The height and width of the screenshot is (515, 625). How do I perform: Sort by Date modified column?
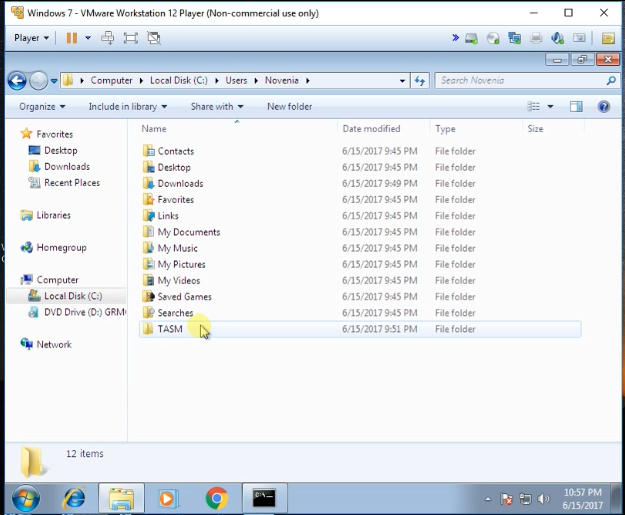click(383, 129)
